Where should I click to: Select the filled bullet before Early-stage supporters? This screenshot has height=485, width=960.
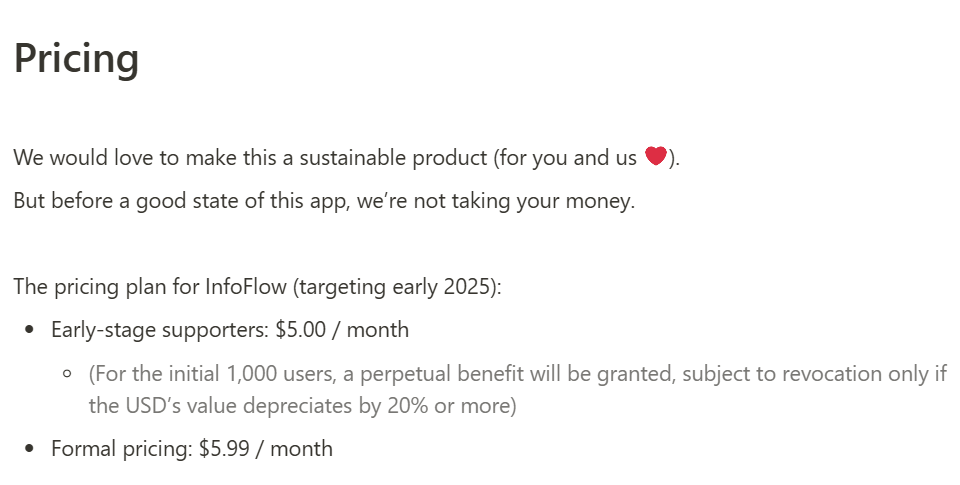[30, 329]
